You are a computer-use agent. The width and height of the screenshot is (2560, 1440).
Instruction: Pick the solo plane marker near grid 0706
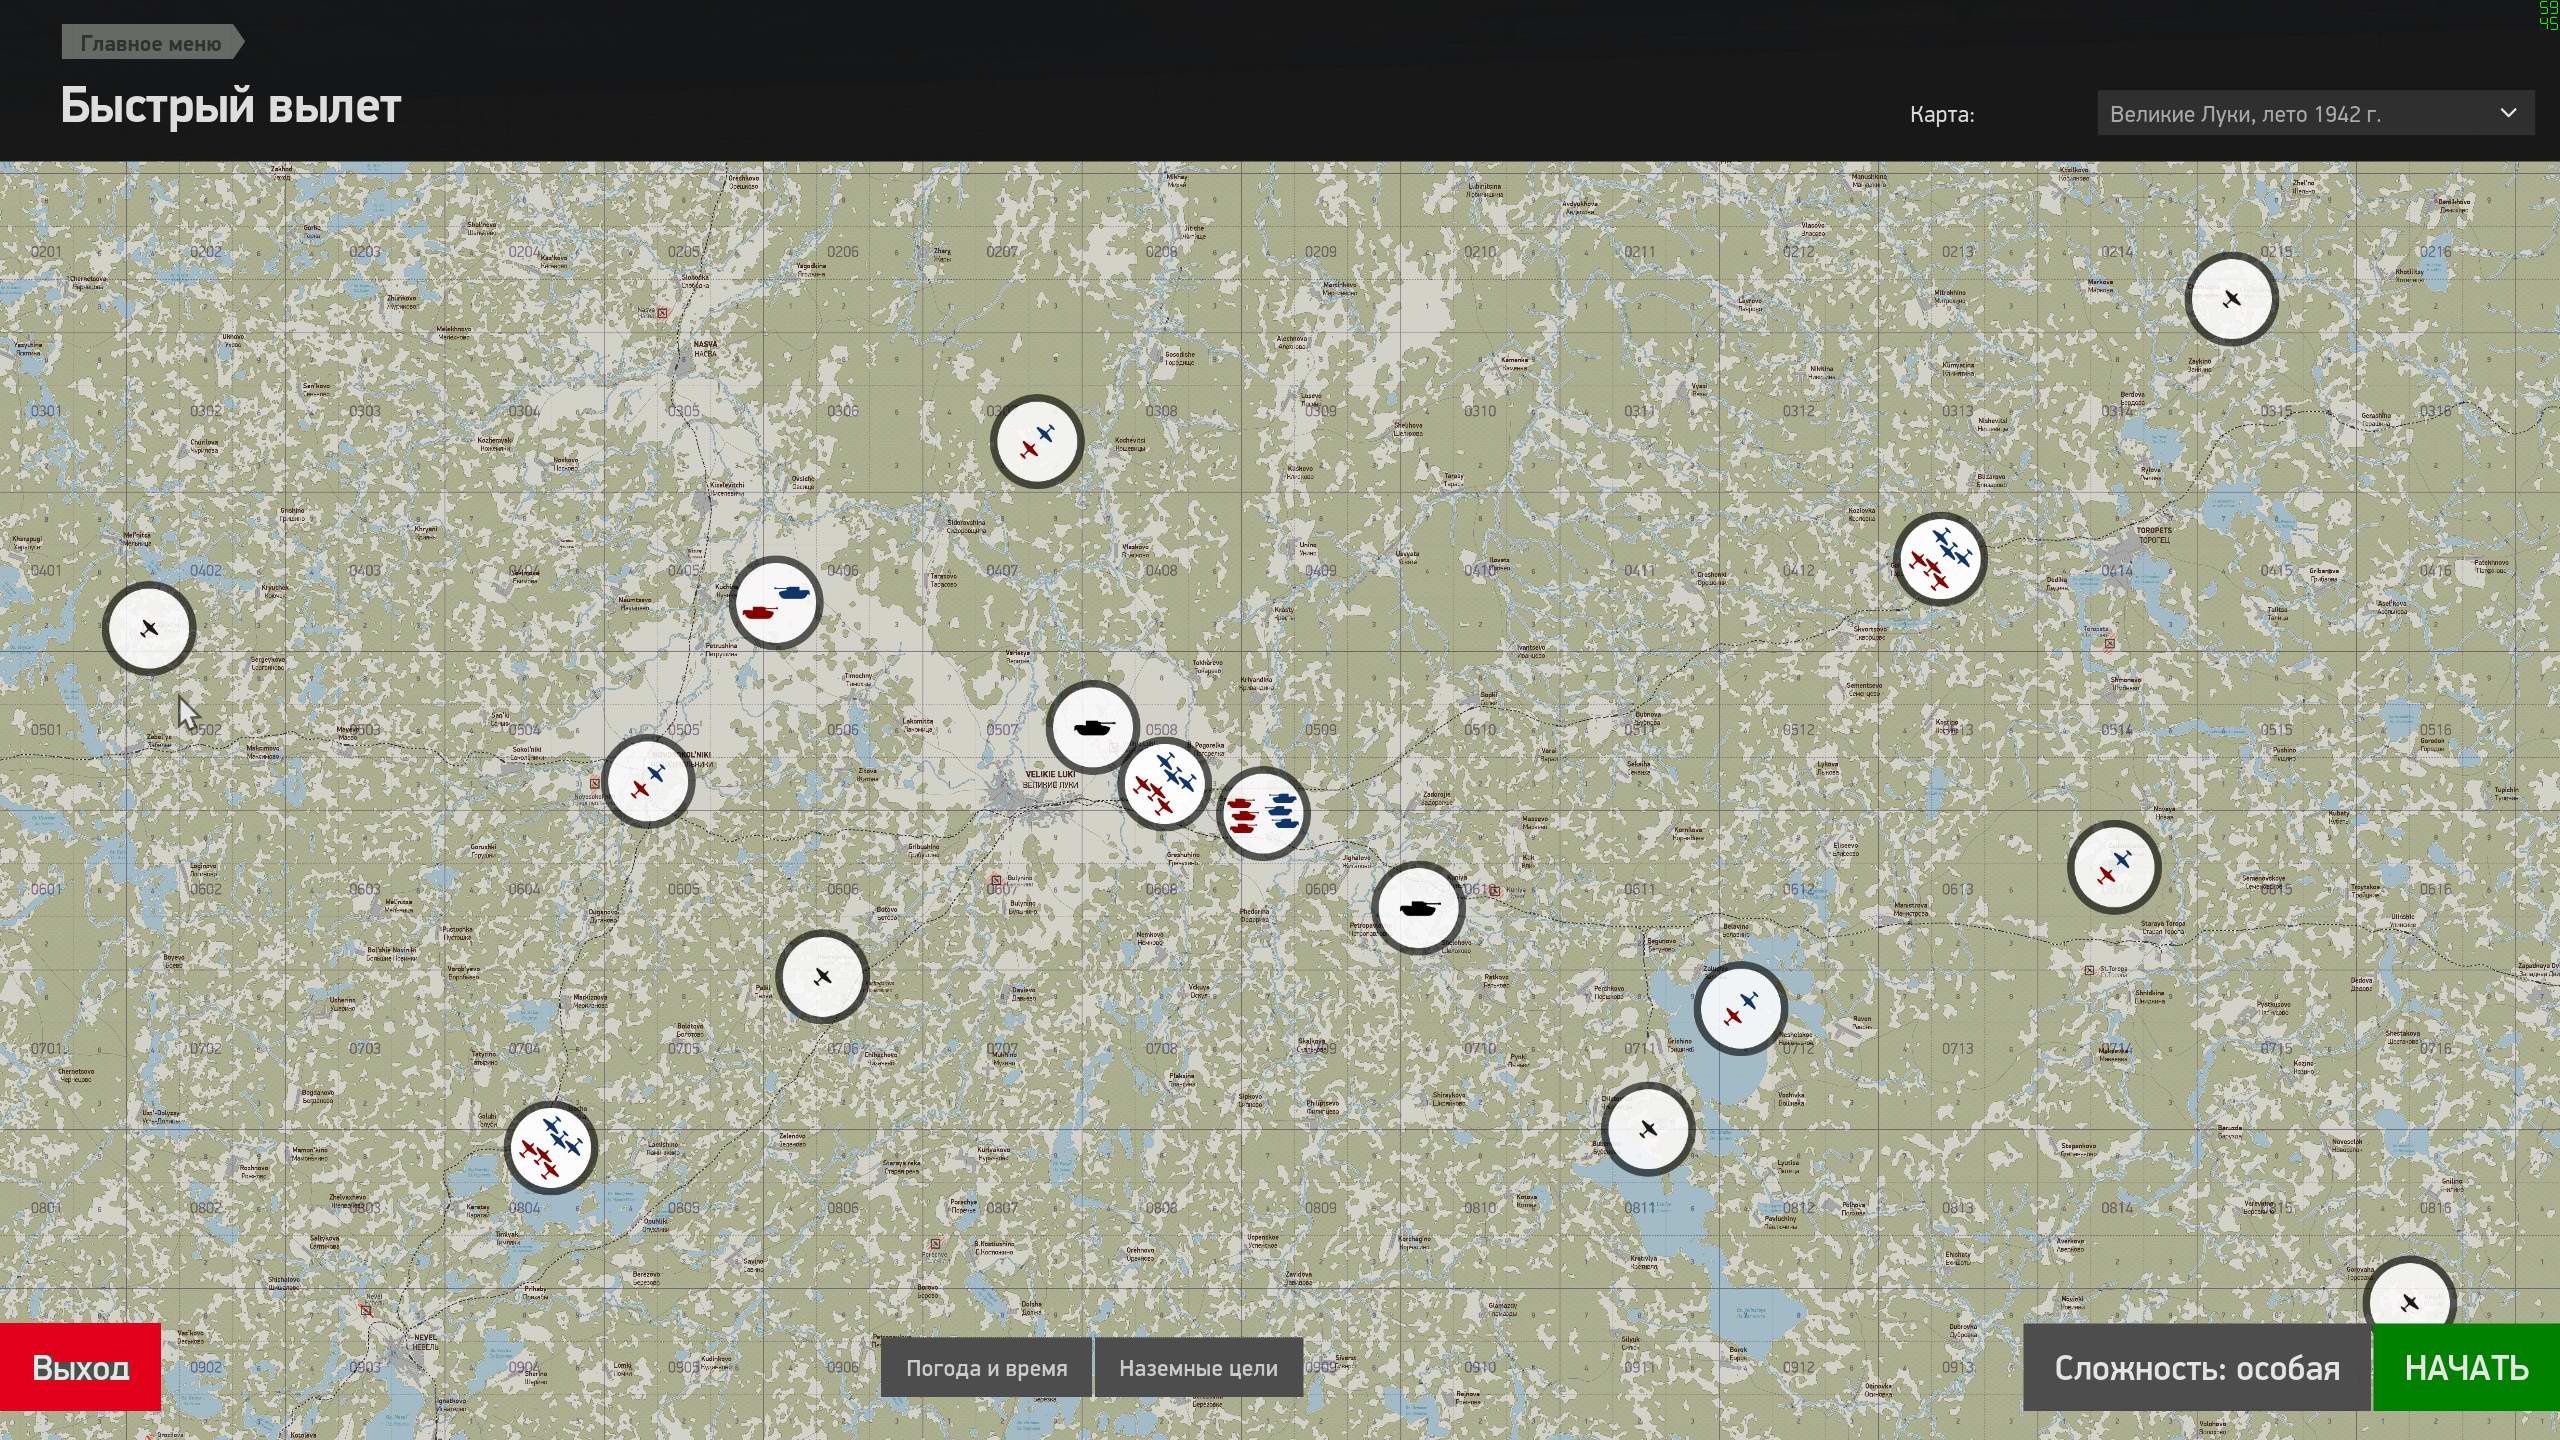click(x=822, y=976)
